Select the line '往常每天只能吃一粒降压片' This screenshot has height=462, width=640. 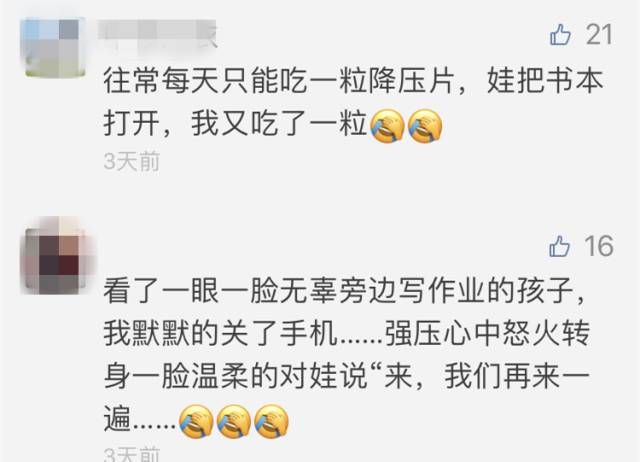(278, 81)
